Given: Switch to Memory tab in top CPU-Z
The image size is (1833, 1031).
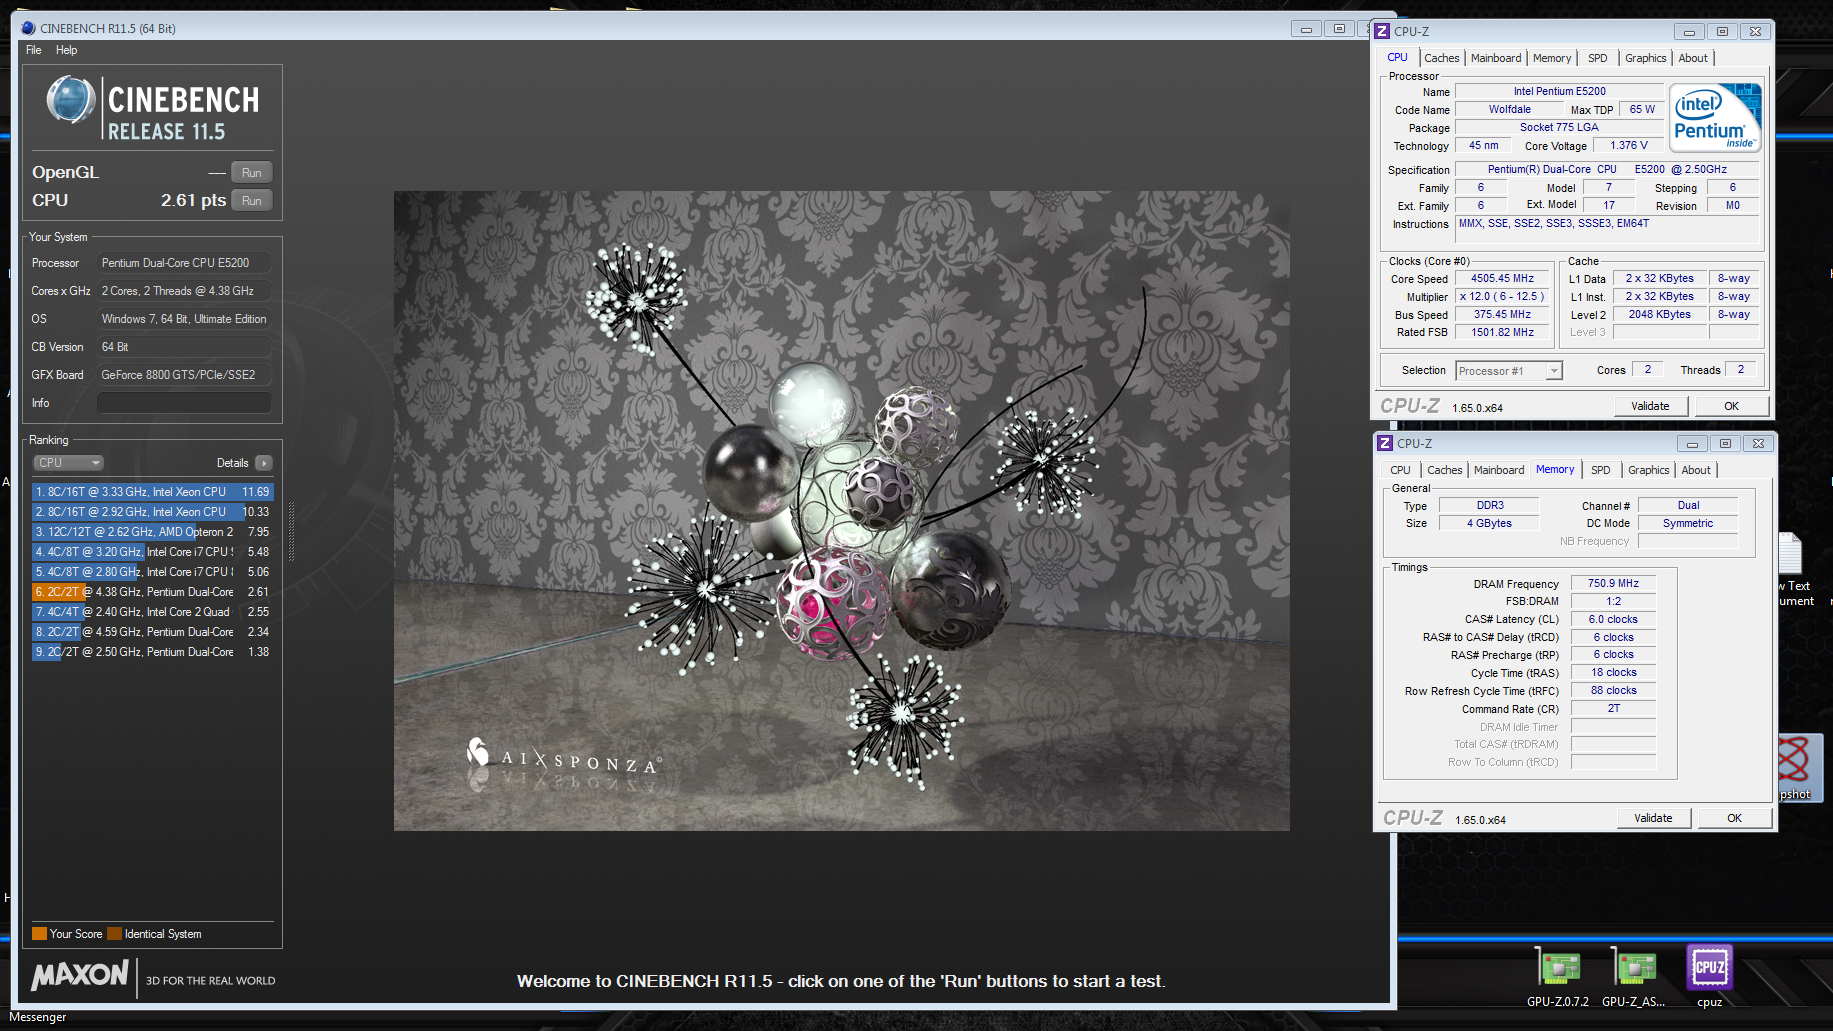Looking at the screenshot, I should pos(1552,58).
